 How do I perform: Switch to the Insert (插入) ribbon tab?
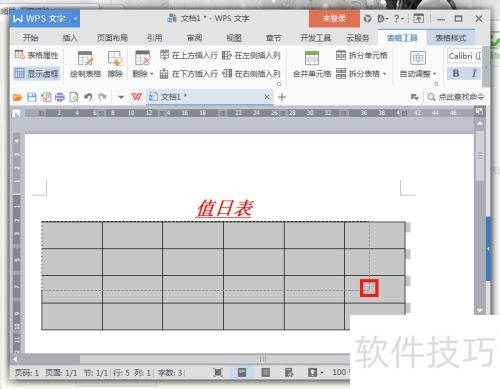tap(70, 38)
